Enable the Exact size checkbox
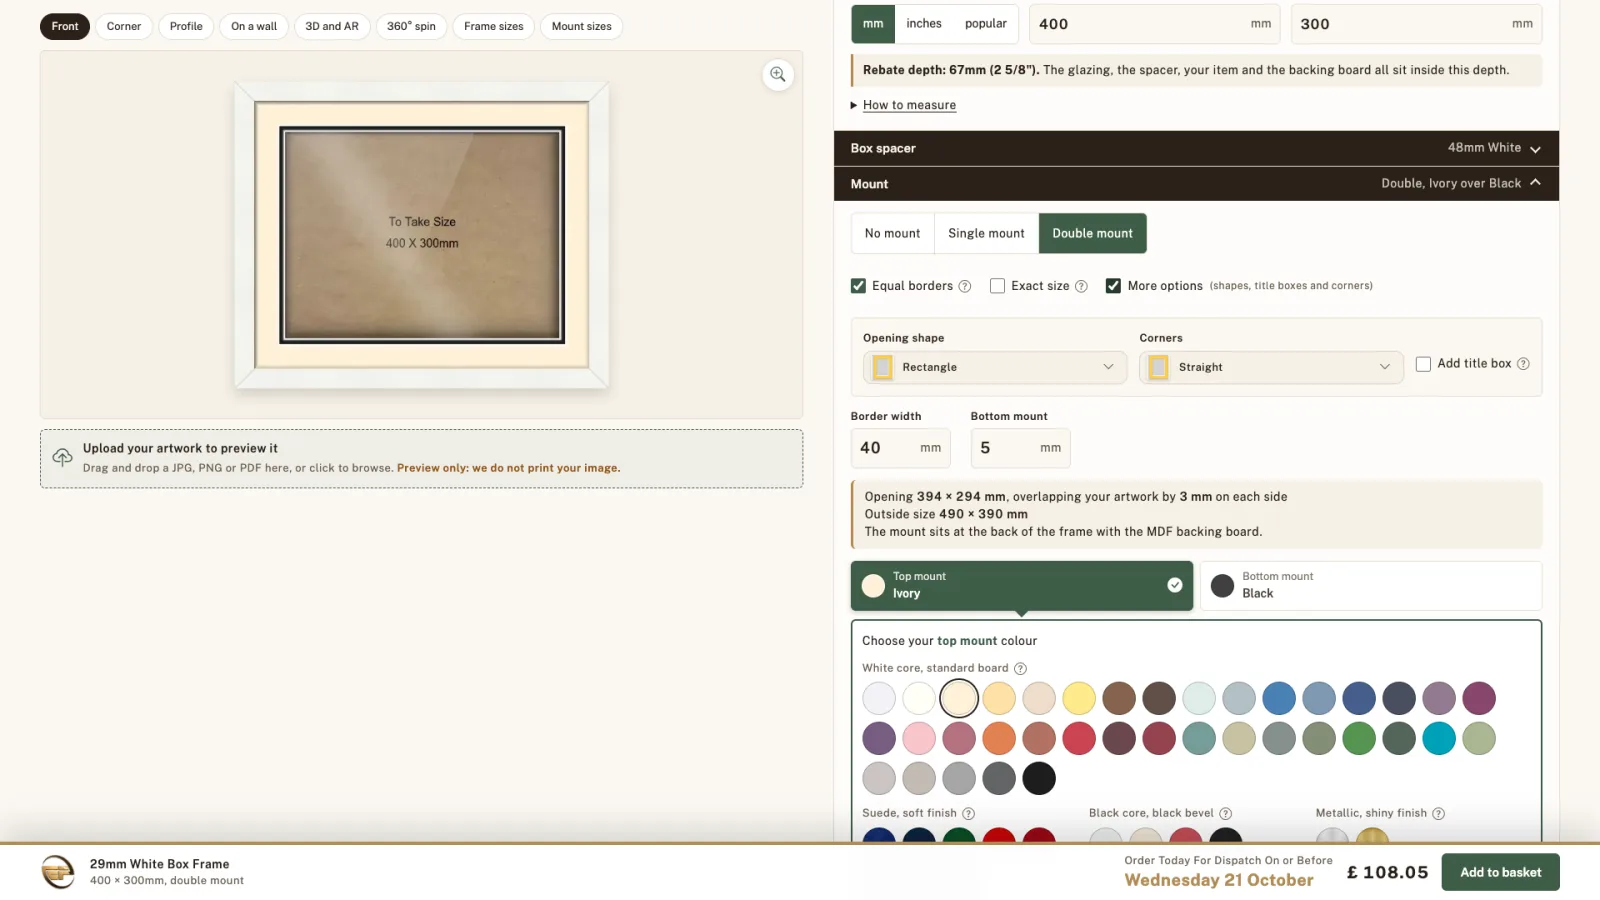 tap(997, 286)
